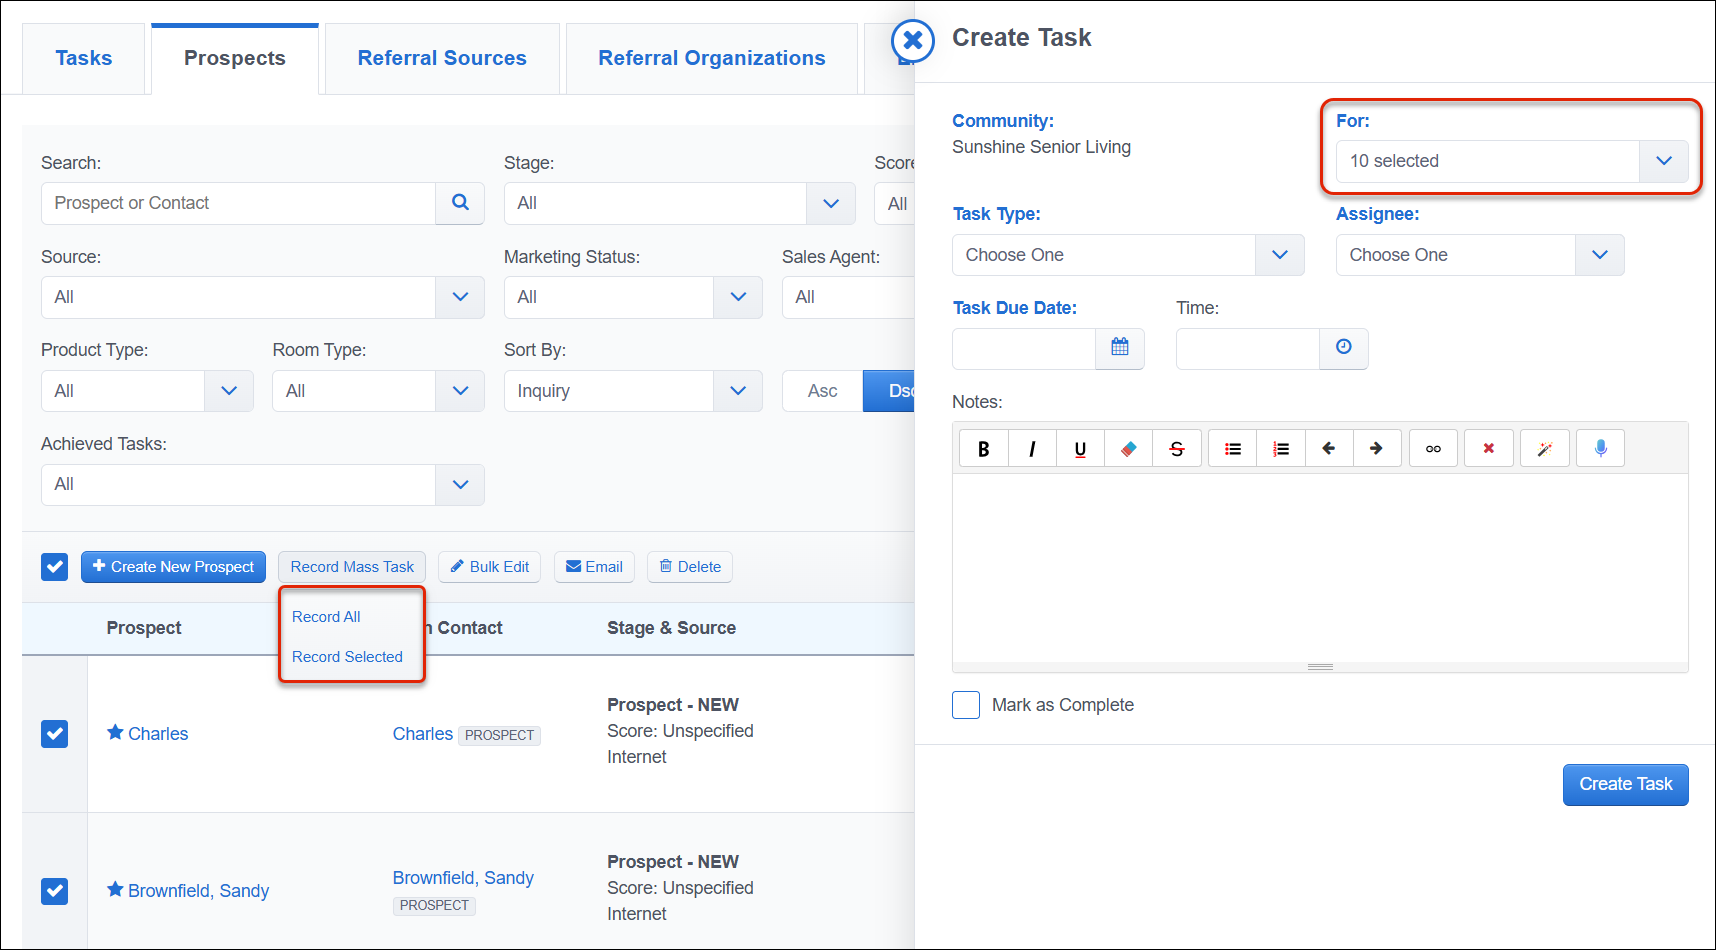Go to the Referral Organizations tab

pos(712,58)
